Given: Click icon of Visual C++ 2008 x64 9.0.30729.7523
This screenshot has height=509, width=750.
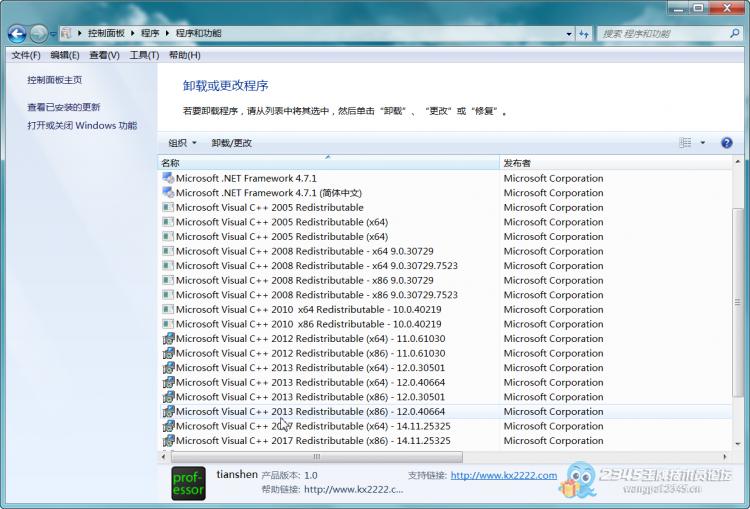Looking at the screenshot, I should (x=168, y=266).
